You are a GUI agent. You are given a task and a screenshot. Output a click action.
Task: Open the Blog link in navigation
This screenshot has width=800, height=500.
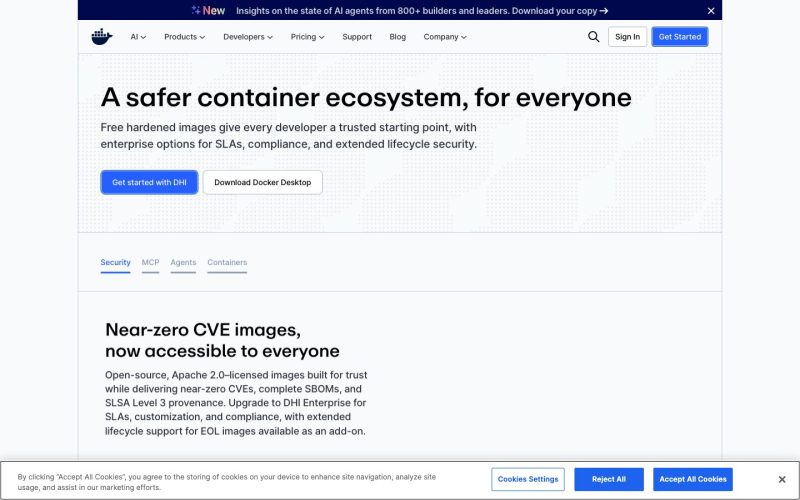pos(397,37)
